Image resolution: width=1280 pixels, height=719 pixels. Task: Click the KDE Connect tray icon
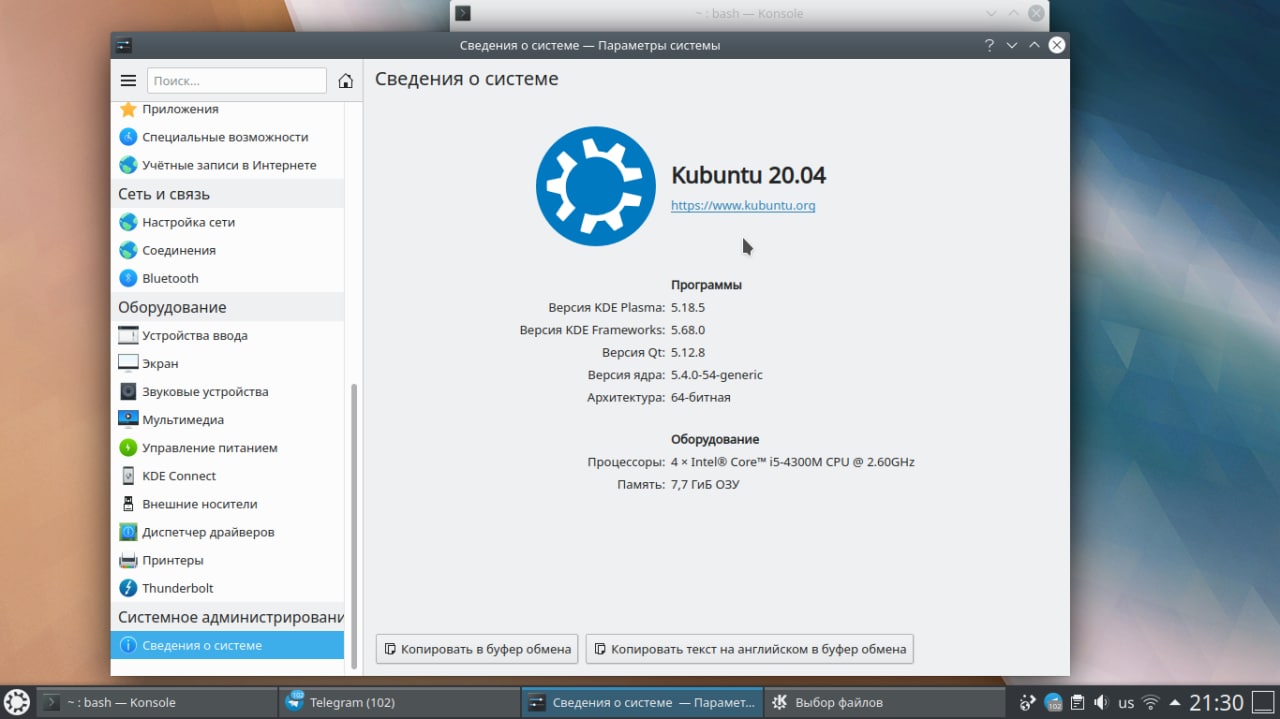pyautogui.click(x=1029, y=703)
